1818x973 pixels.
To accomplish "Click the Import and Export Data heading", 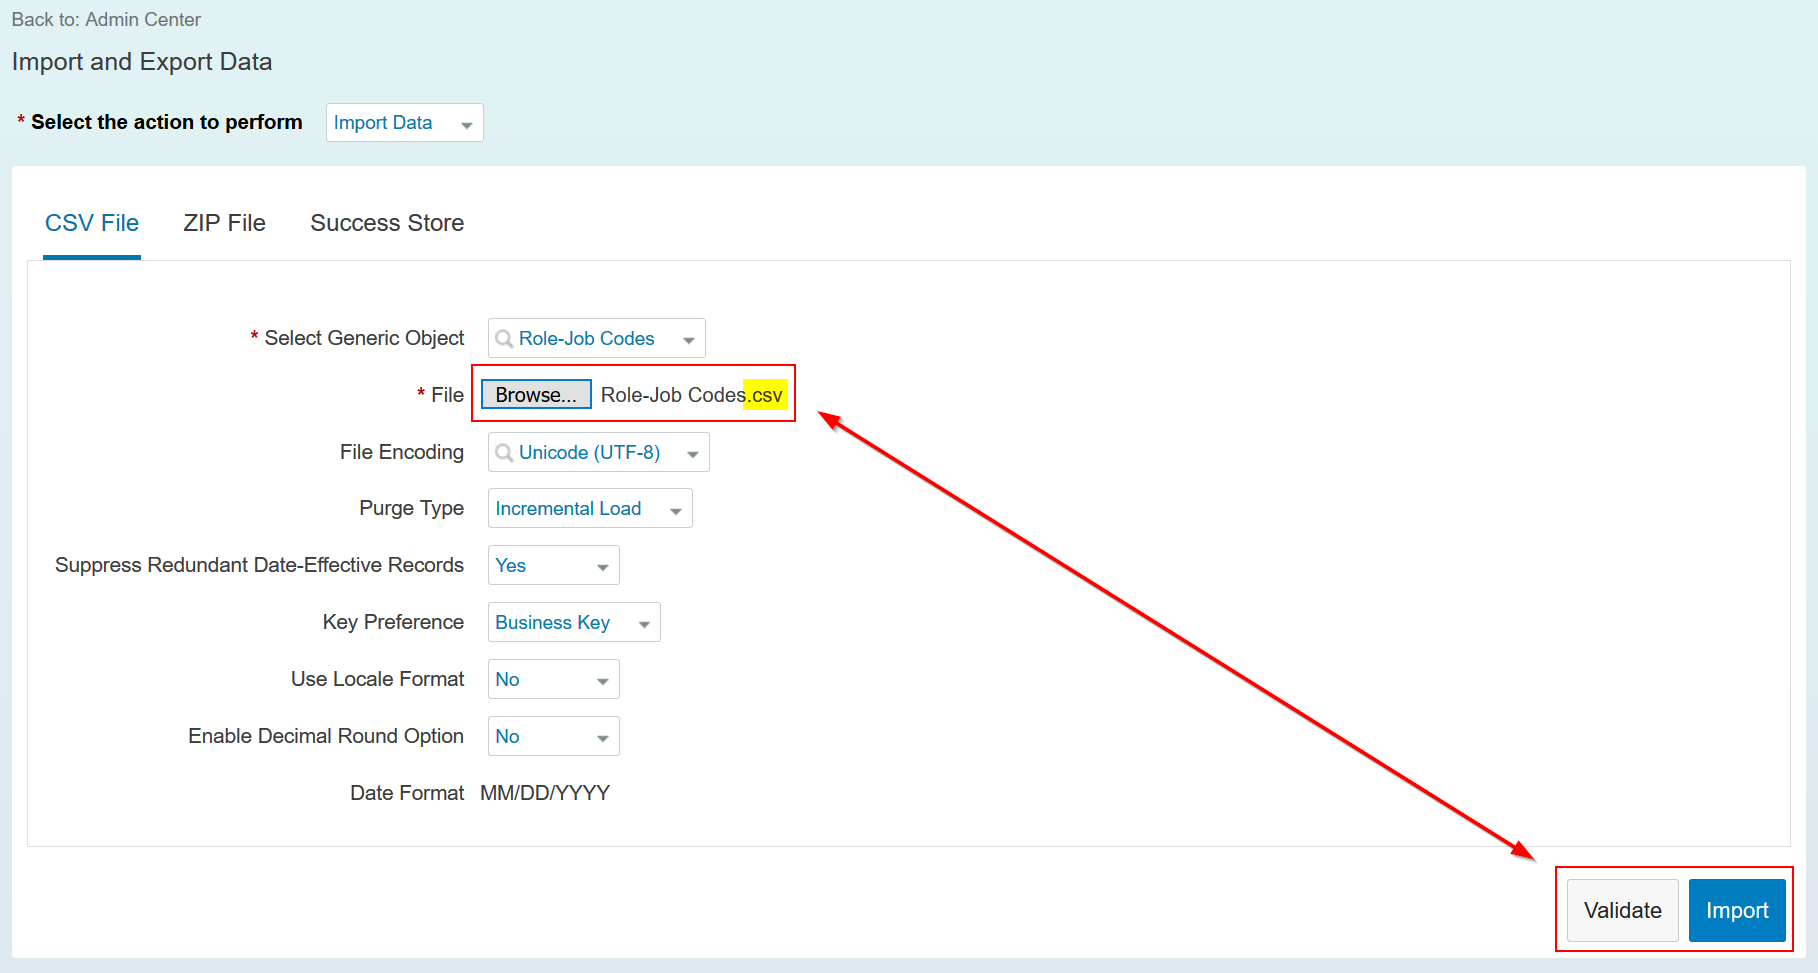I will [x=142, y=62].
